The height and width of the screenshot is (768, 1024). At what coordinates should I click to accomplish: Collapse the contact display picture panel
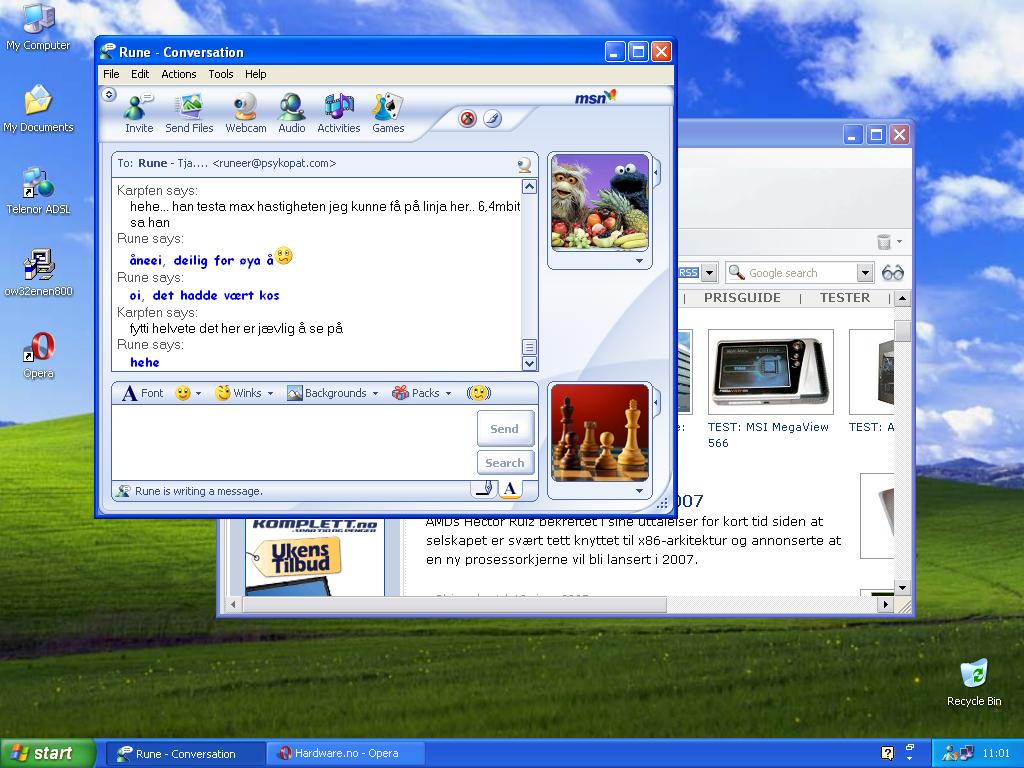tap(656, 173)
